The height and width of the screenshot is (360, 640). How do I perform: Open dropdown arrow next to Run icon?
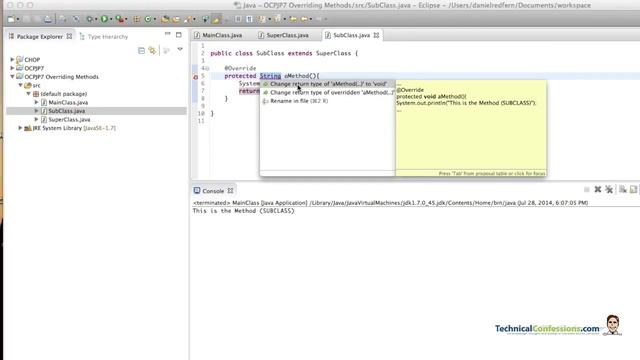coord(111,20)
